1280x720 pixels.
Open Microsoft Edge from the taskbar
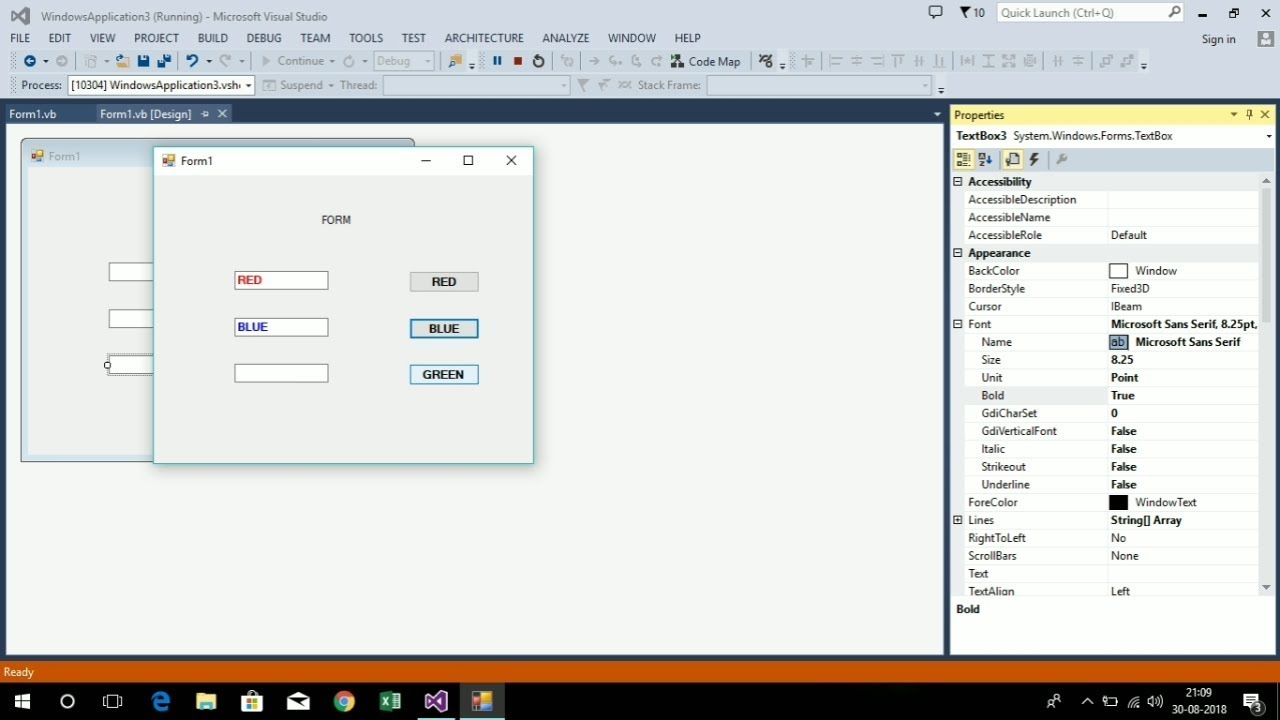click(160, 701)
